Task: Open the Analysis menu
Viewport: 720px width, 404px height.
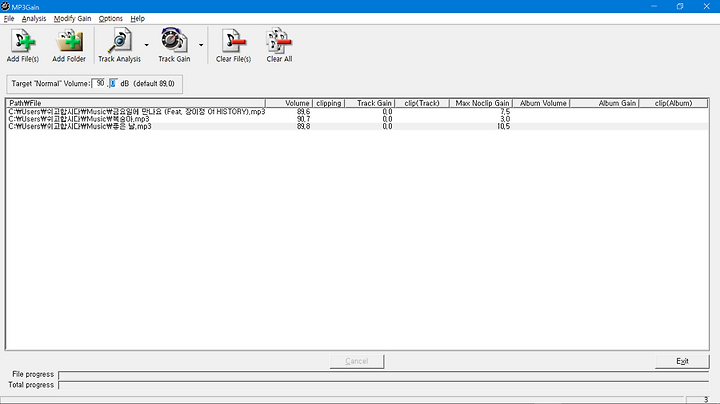Action: (34, 19)
